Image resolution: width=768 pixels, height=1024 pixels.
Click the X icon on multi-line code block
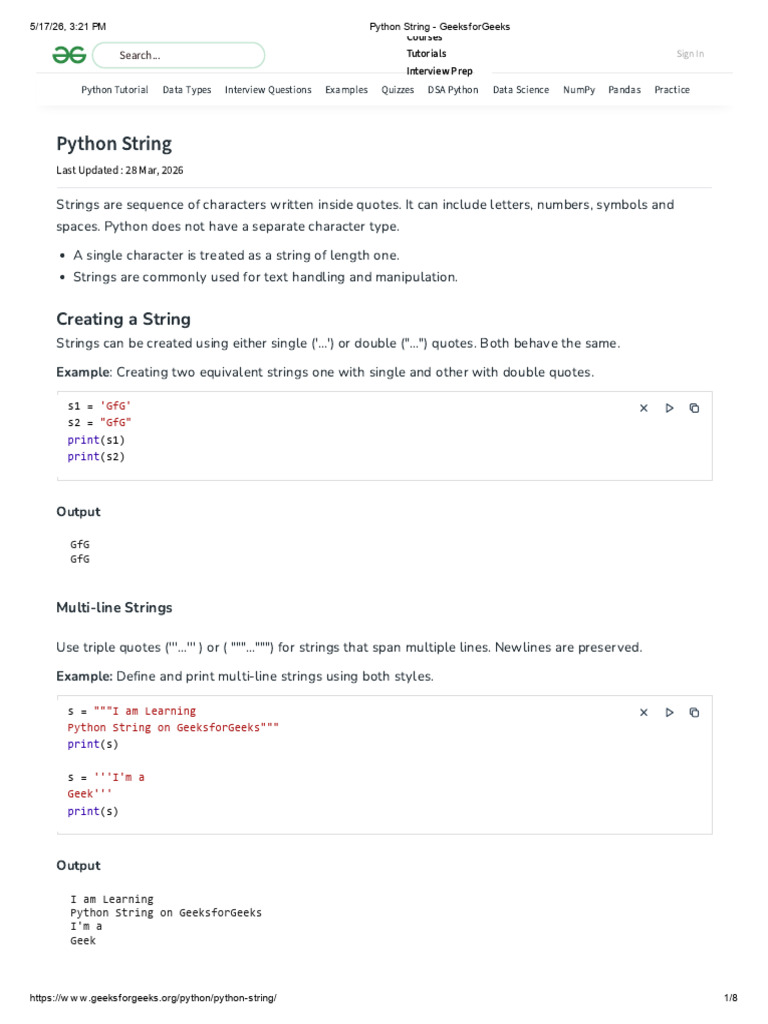644,712
